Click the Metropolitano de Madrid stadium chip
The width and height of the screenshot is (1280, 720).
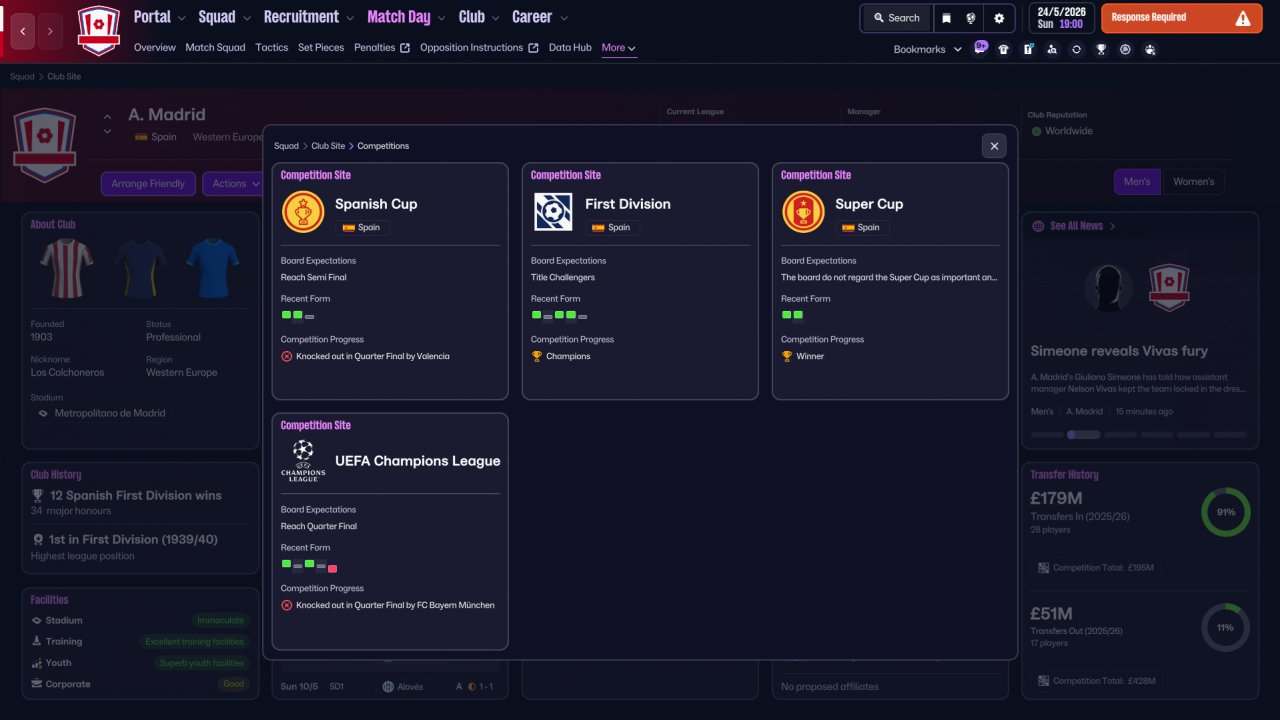point(100,413)
